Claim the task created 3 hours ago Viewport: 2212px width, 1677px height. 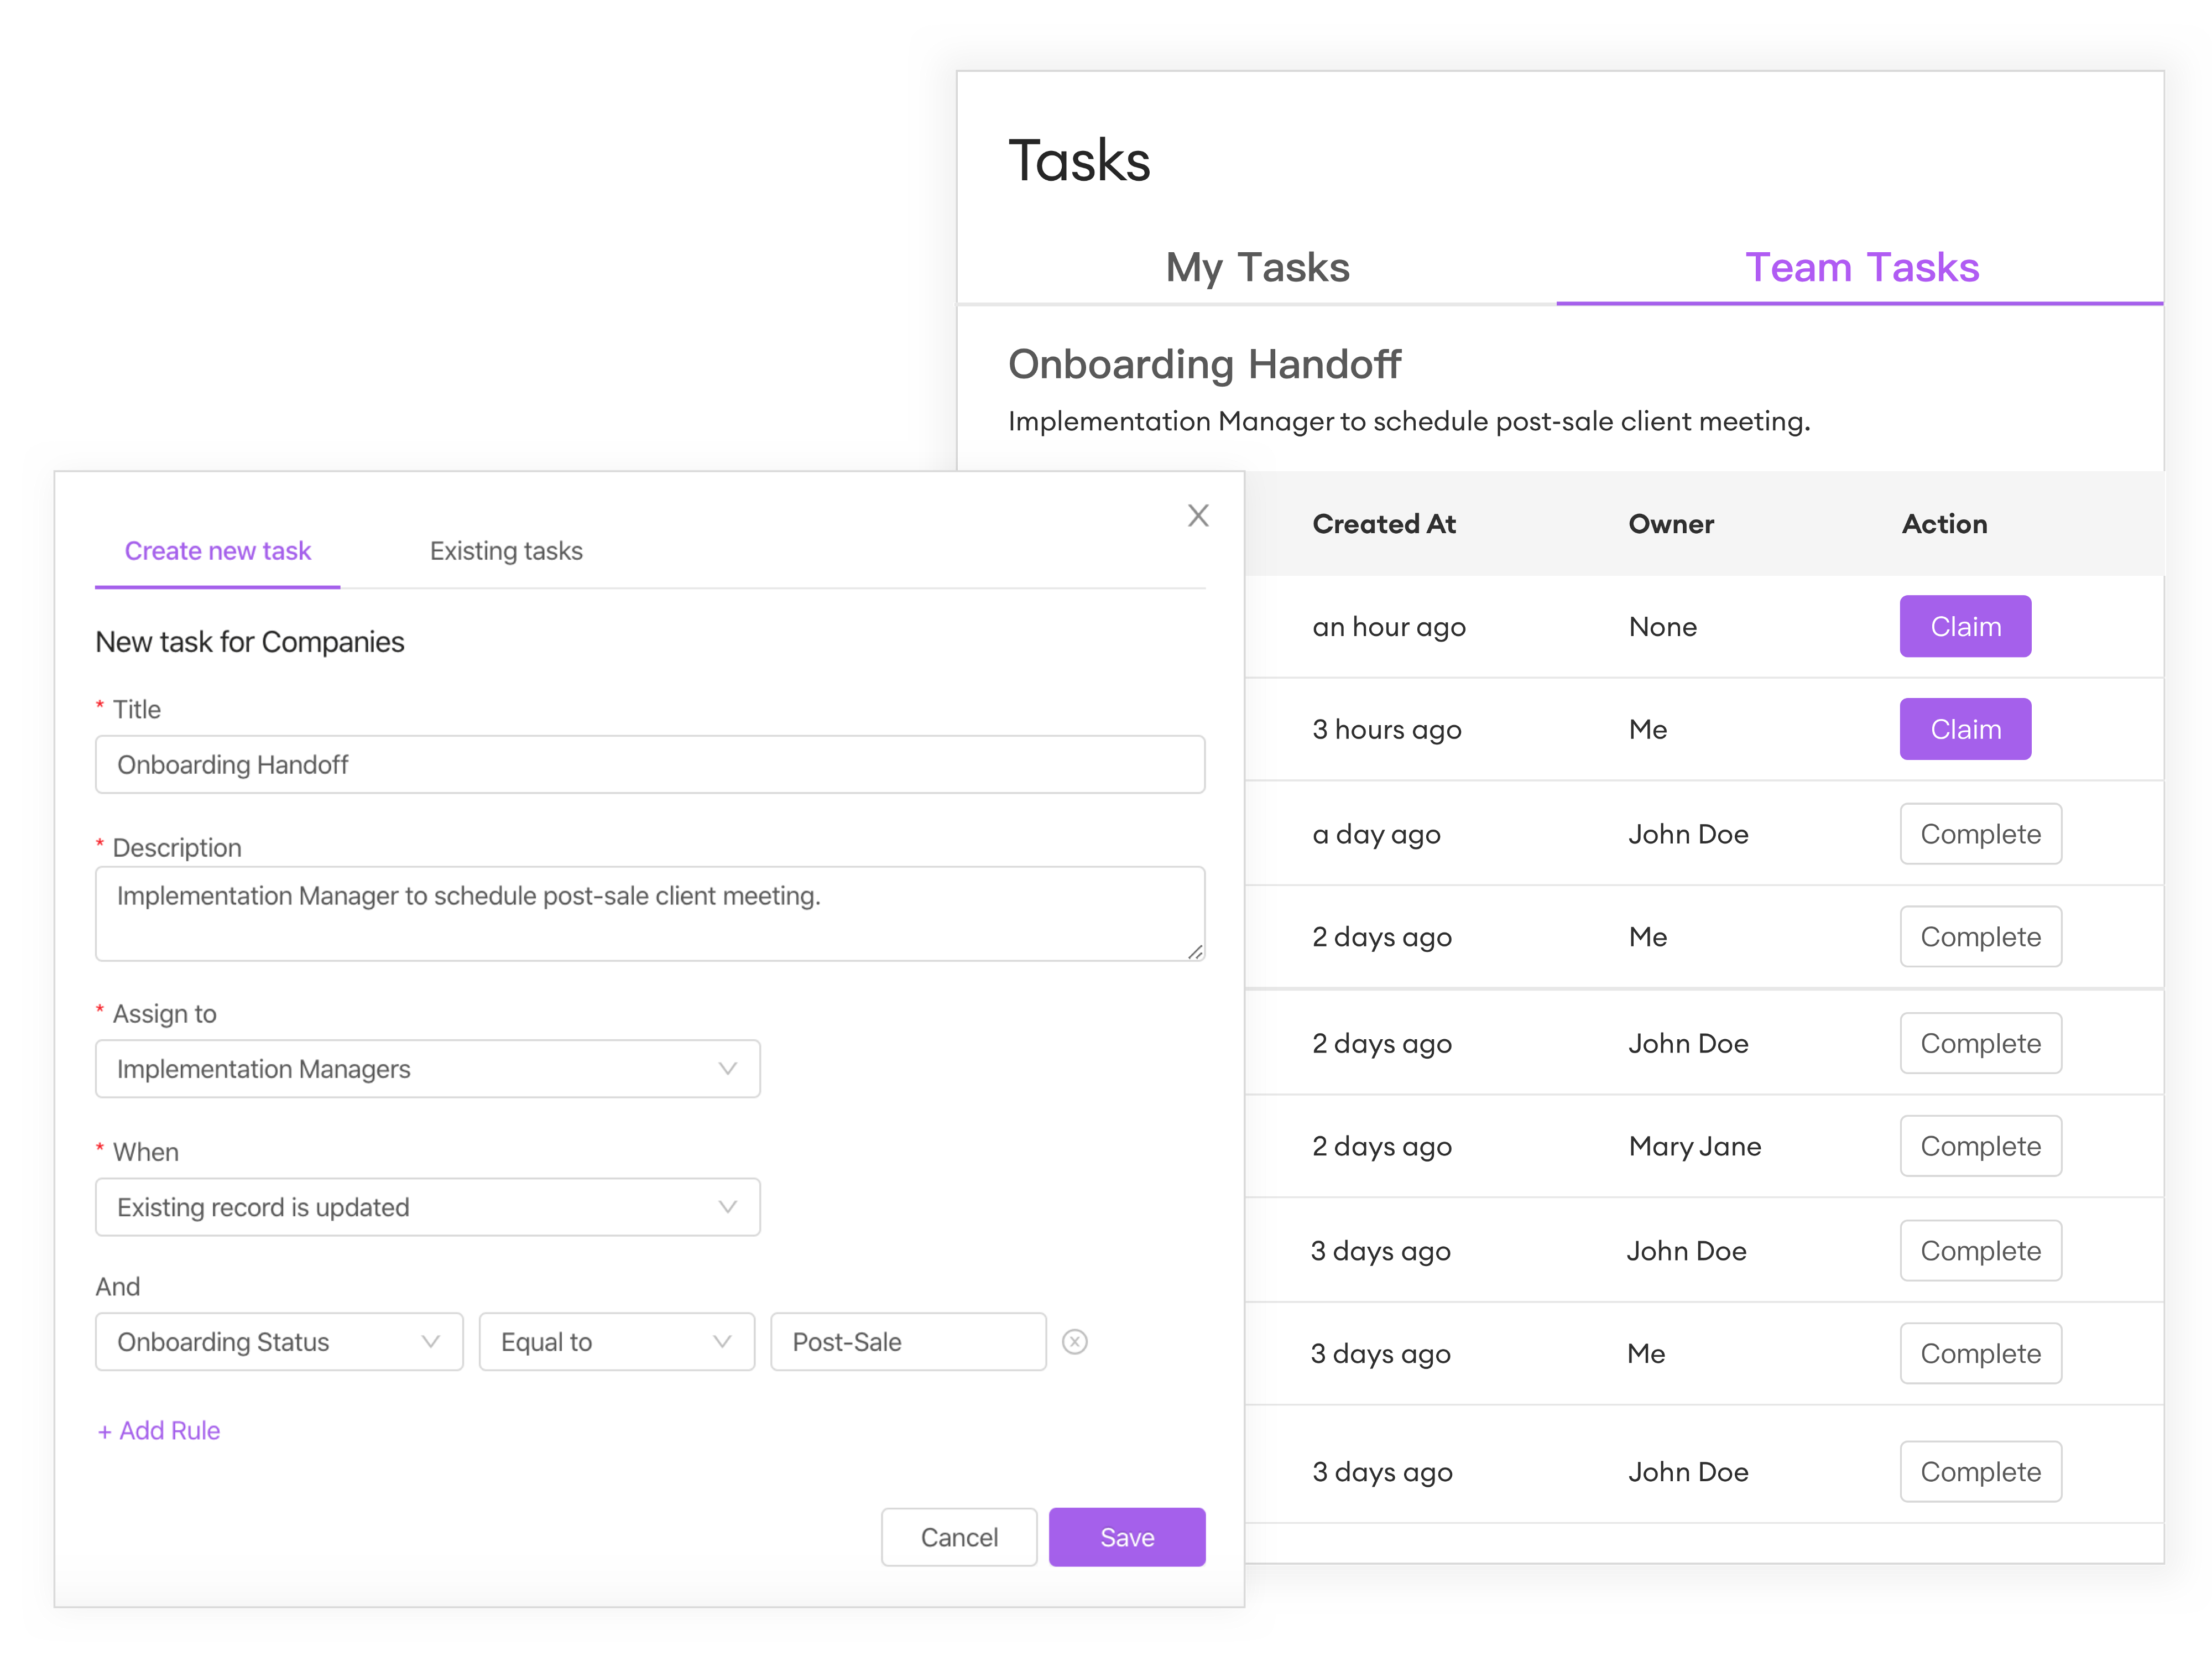(x=1965, y=729)
